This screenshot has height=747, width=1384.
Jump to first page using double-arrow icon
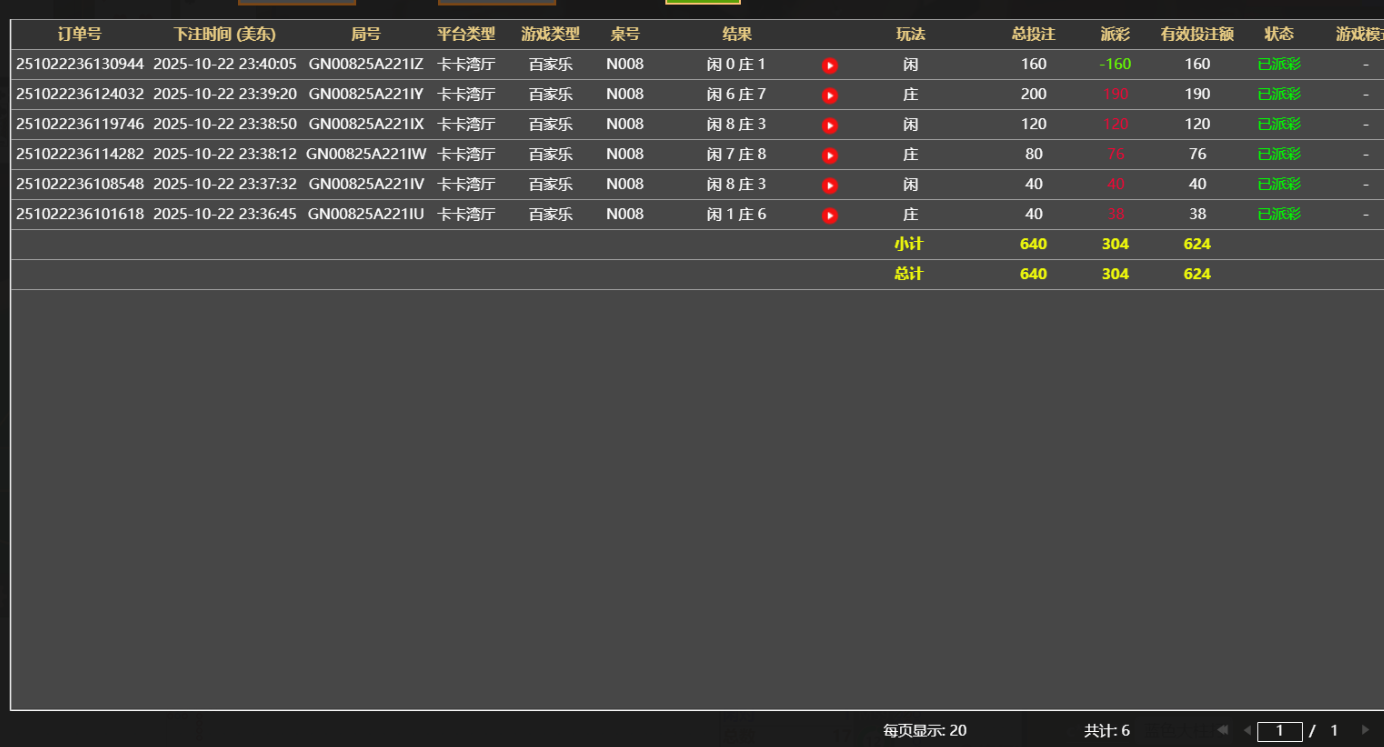tap(1221, 730)
